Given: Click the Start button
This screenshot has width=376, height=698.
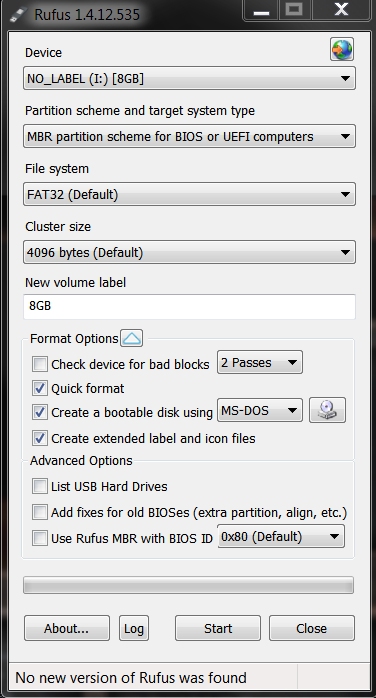Looking at the screenshot, I should coord(218,628).
